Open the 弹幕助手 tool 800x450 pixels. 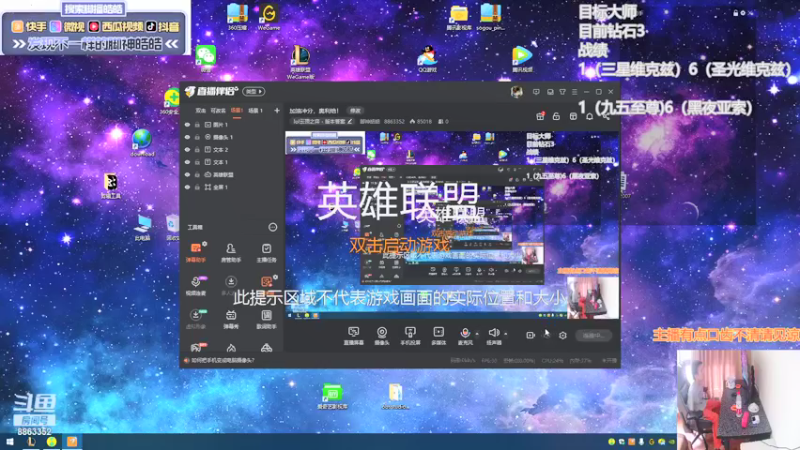click(x=196, y=253)
